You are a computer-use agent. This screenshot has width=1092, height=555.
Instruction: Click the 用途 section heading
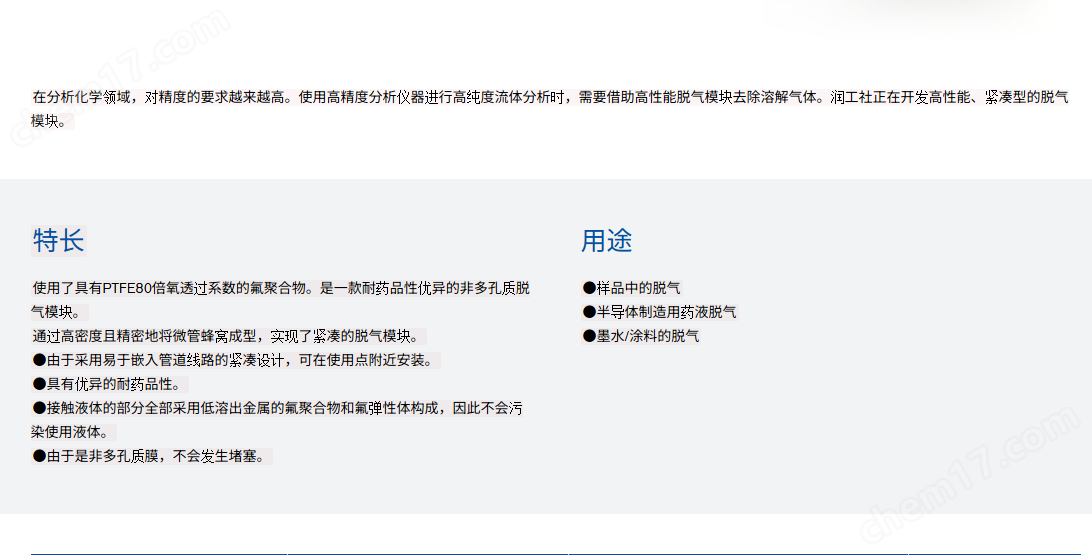pos(606,241)
